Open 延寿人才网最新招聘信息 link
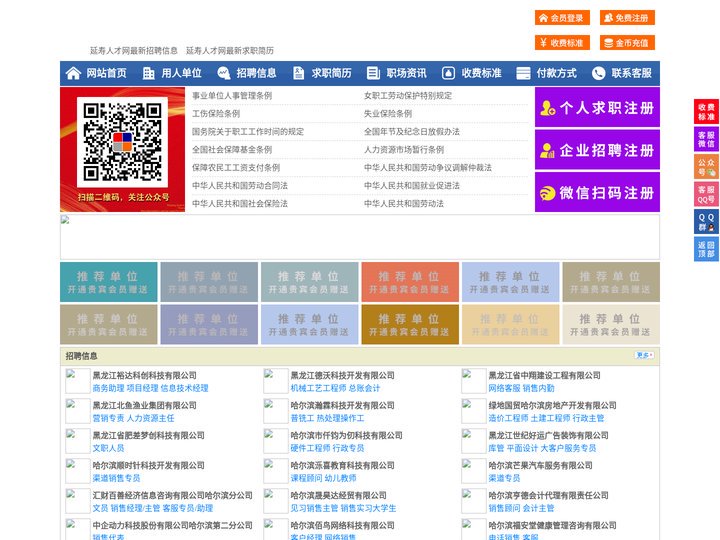720x540 pixels. pos(134,51)
